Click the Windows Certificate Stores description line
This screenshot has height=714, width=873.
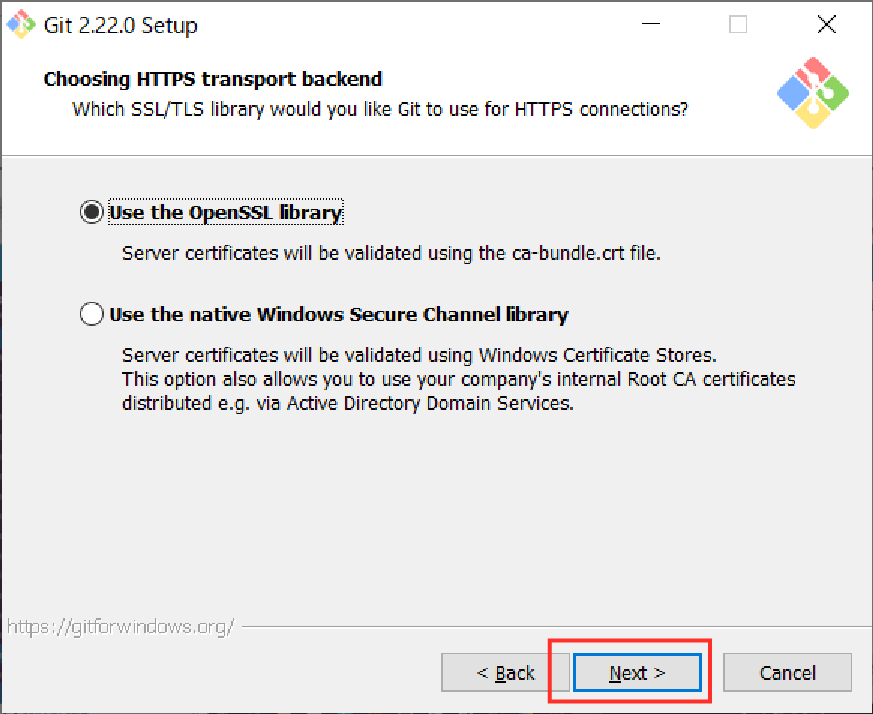point(419,355)
